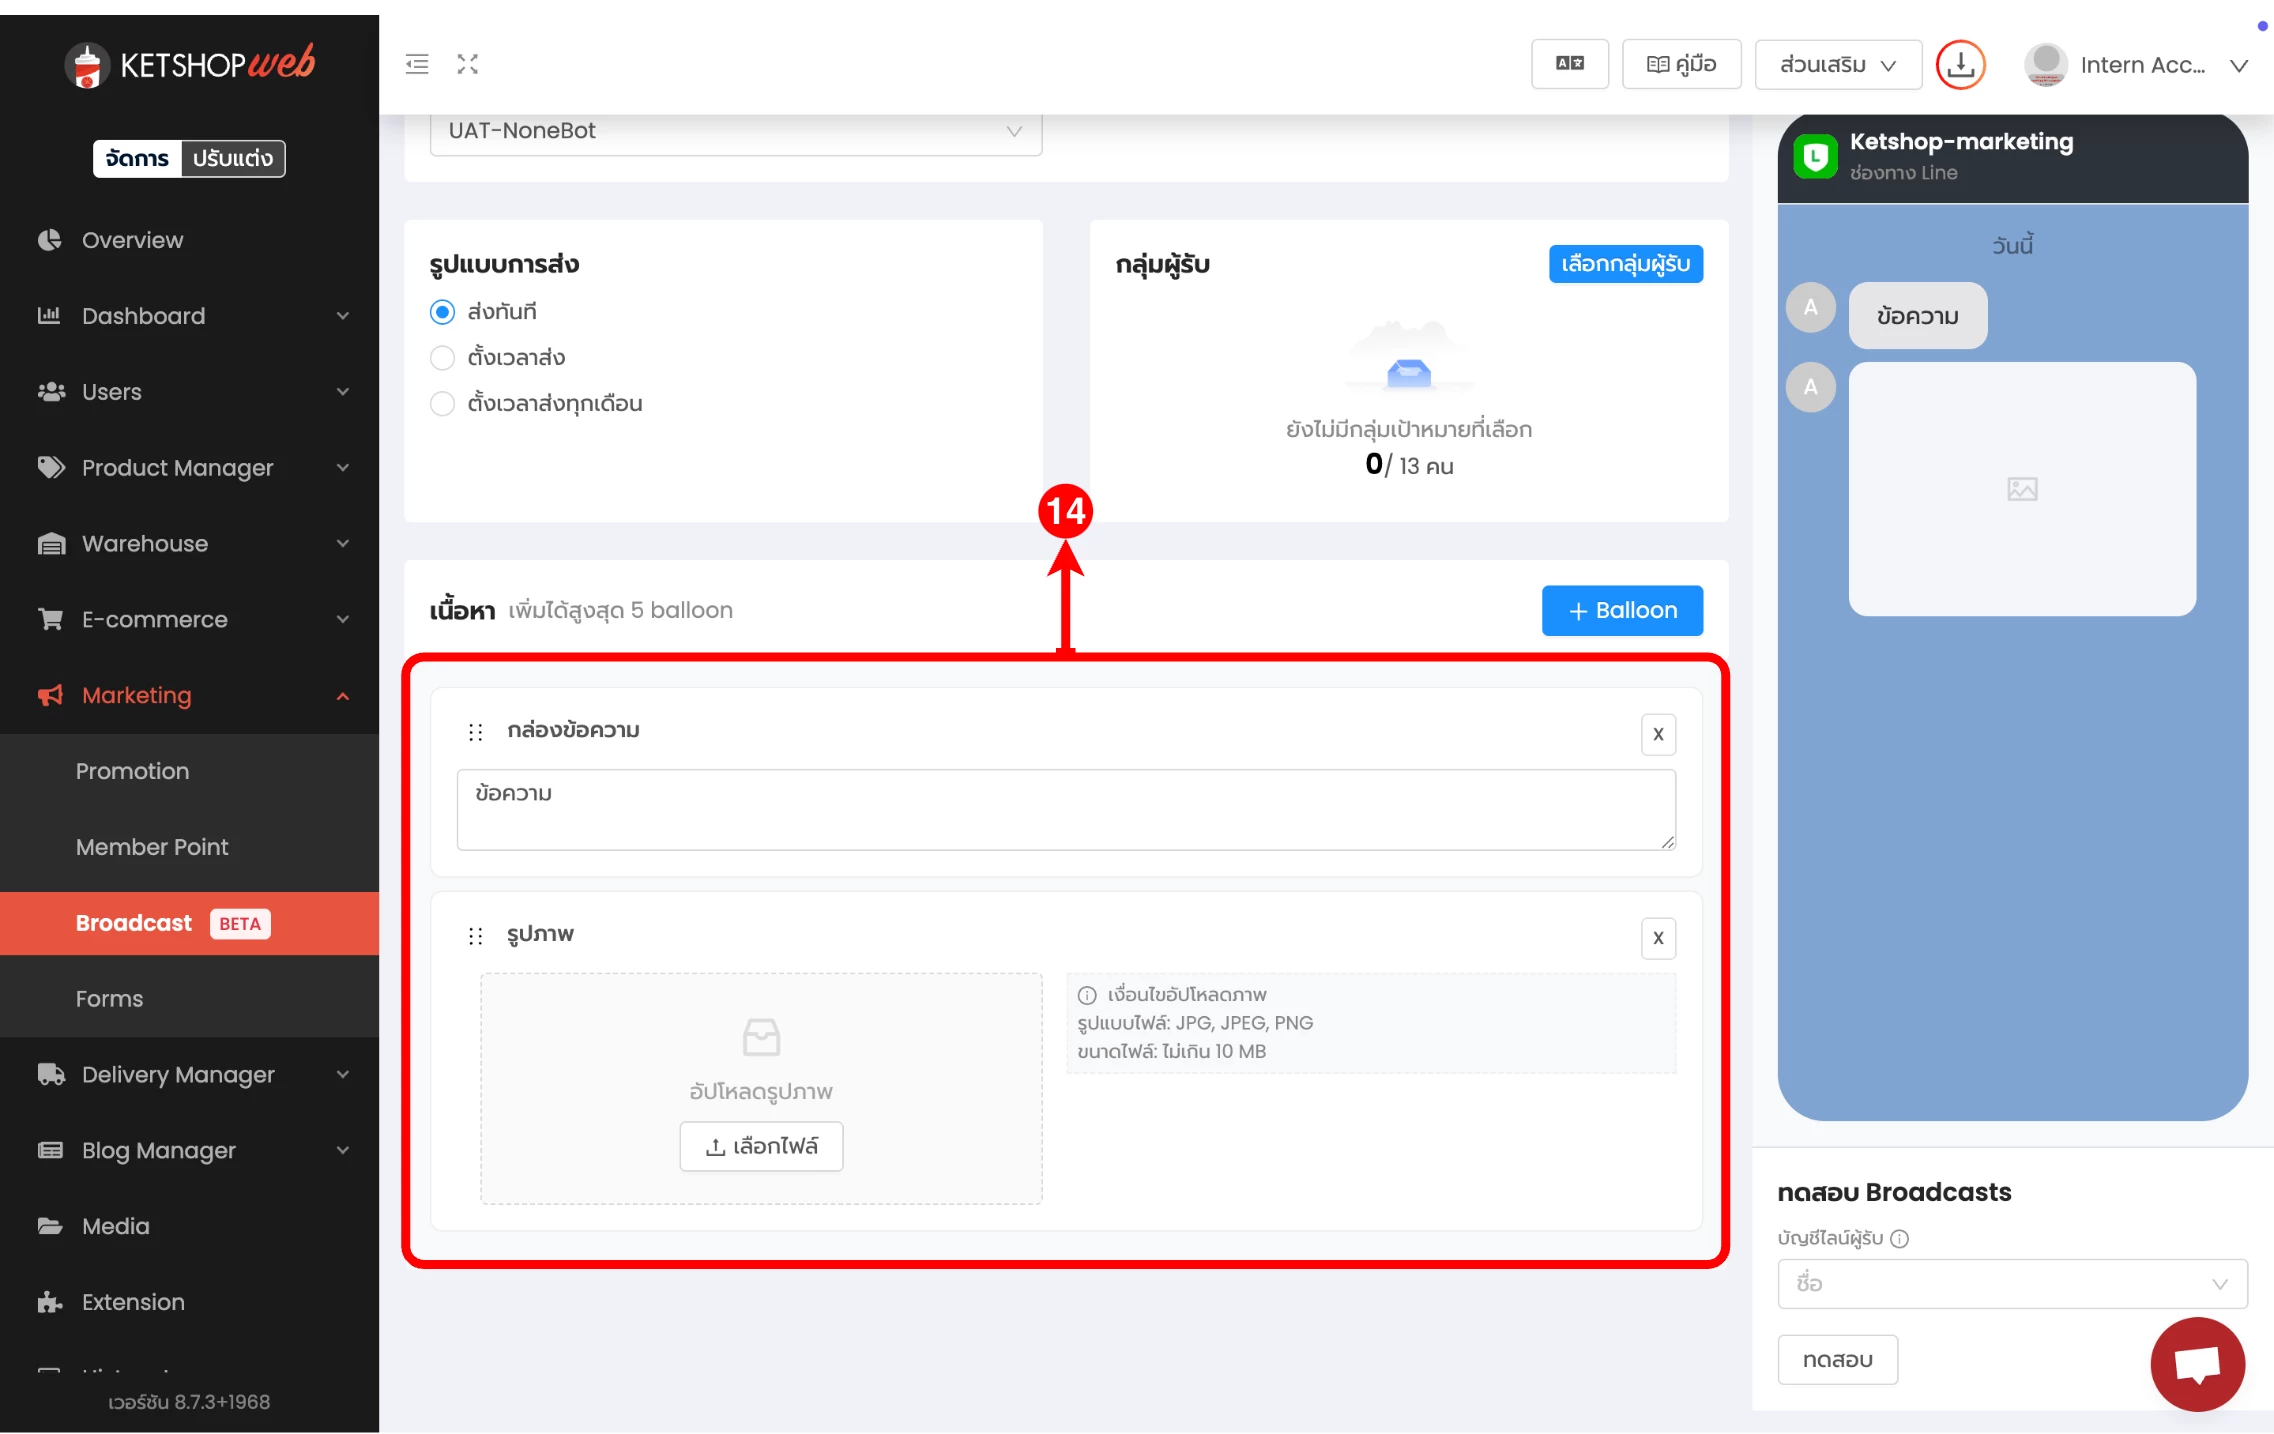This screenshot has height=1434, width=2274.
Task: Open Promotion under Marketing
Action: click(x=132, y=771)
